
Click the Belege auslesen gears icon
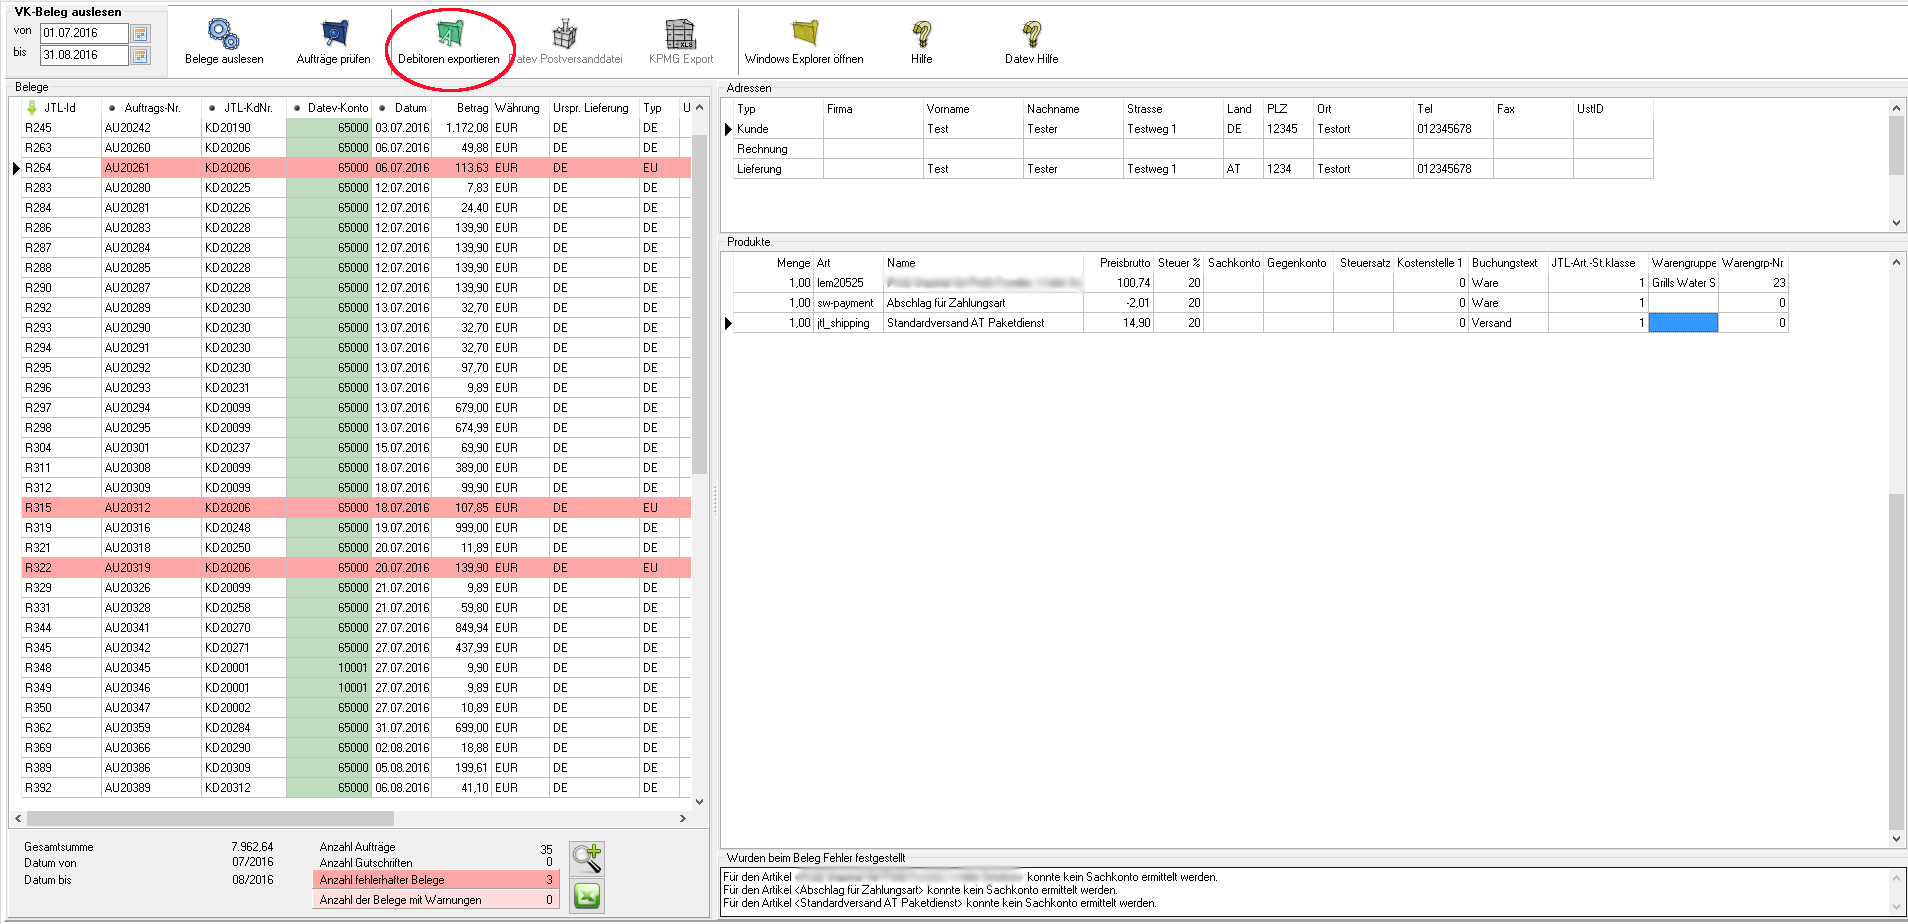pyautogui.click(x=223, y=35)
